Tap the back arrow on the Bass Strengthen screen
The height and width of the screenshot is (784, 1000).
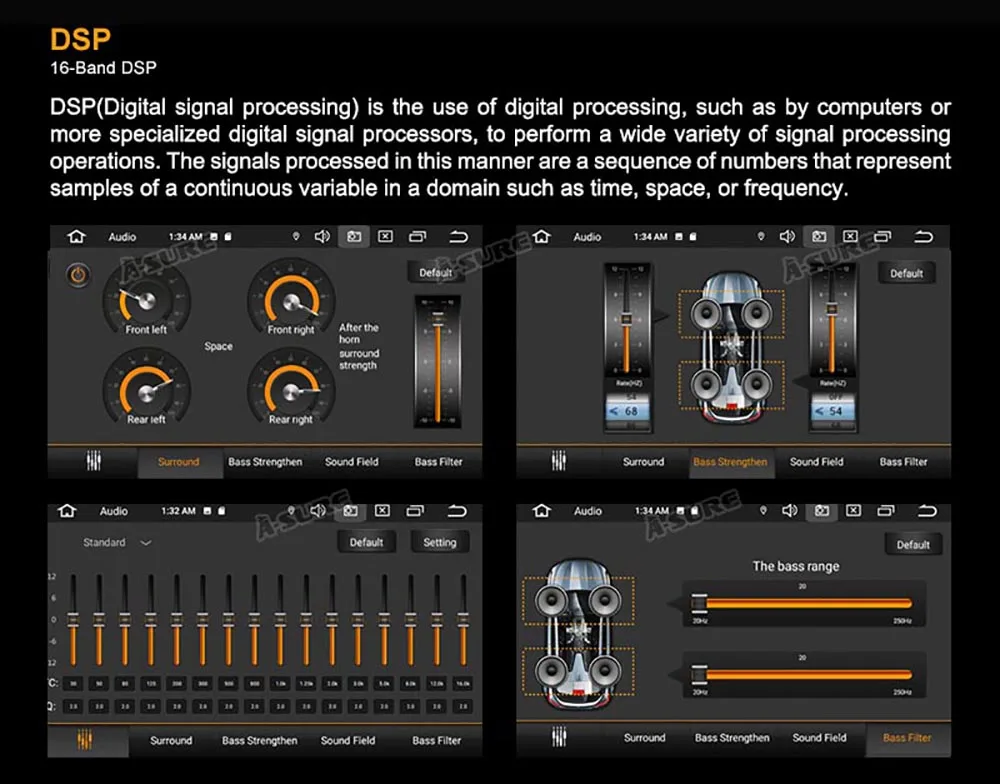point(923,237)
